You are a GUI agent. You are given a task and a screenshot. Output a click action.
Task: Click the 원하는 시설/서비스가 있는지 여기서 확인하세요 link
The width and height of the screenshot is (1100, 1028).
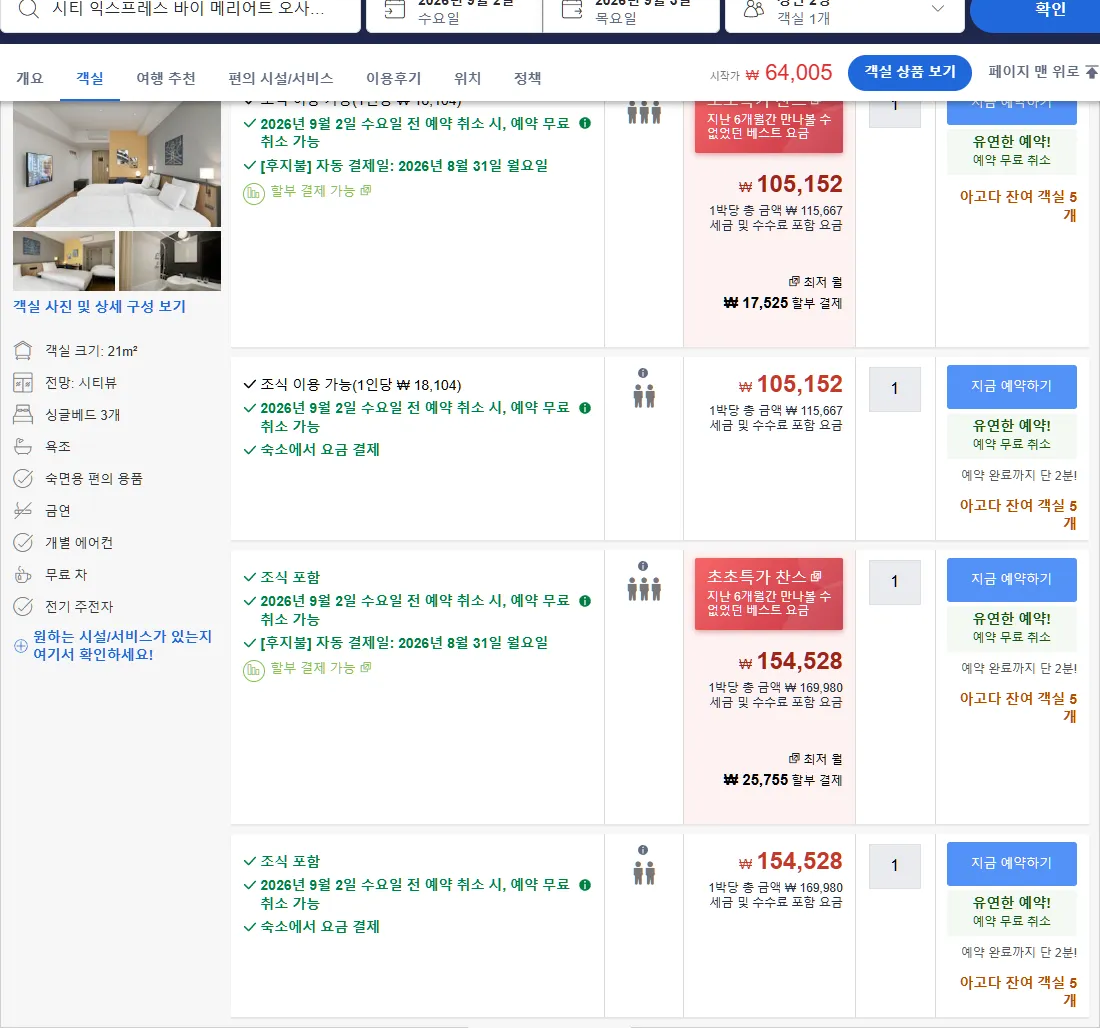pos(122,646)
